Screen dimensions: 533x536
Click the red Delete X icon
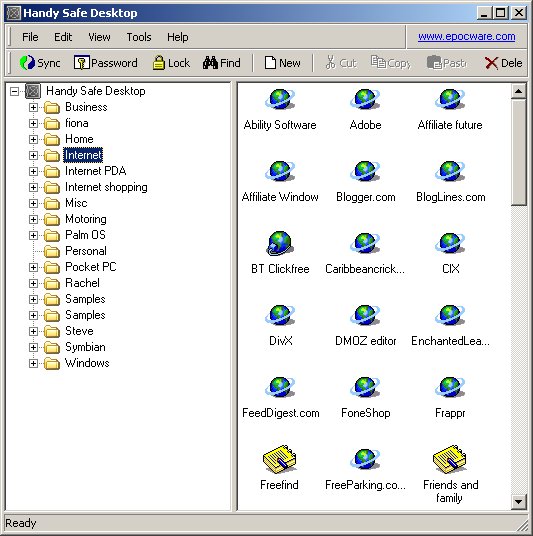click(491, 63)
